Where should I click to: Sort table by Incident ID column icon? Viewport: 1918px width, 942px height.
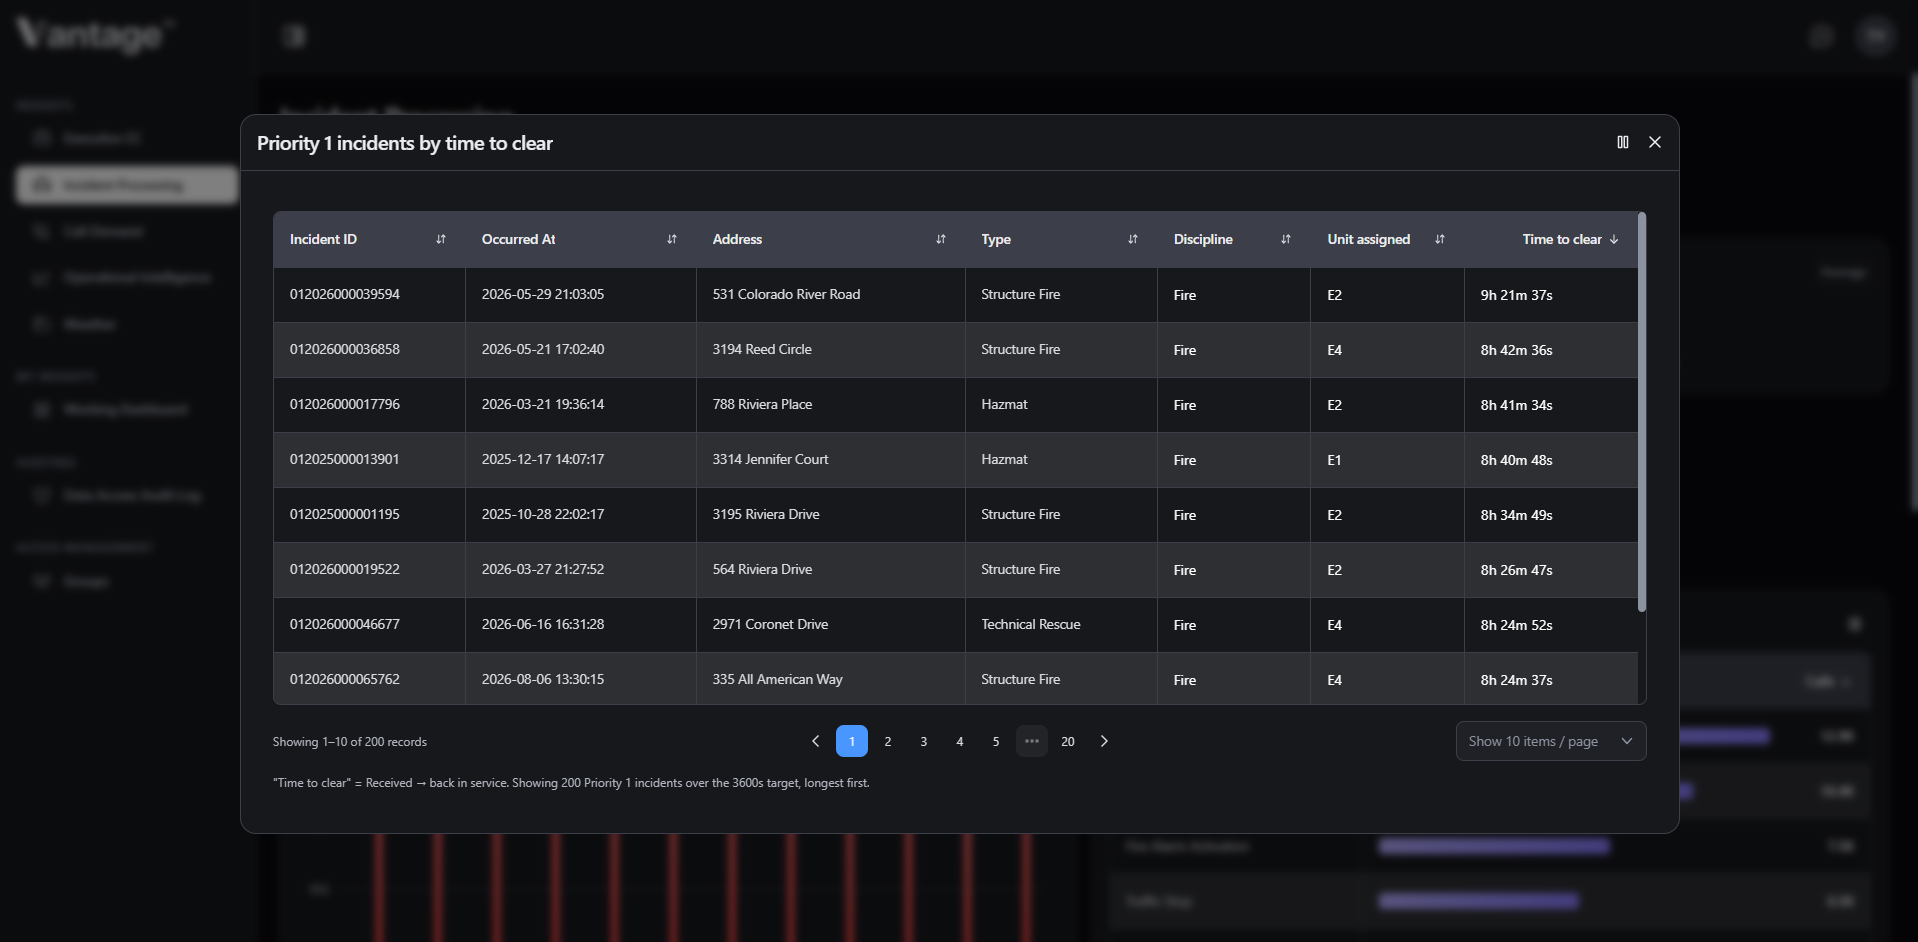(x=441, y=240)
